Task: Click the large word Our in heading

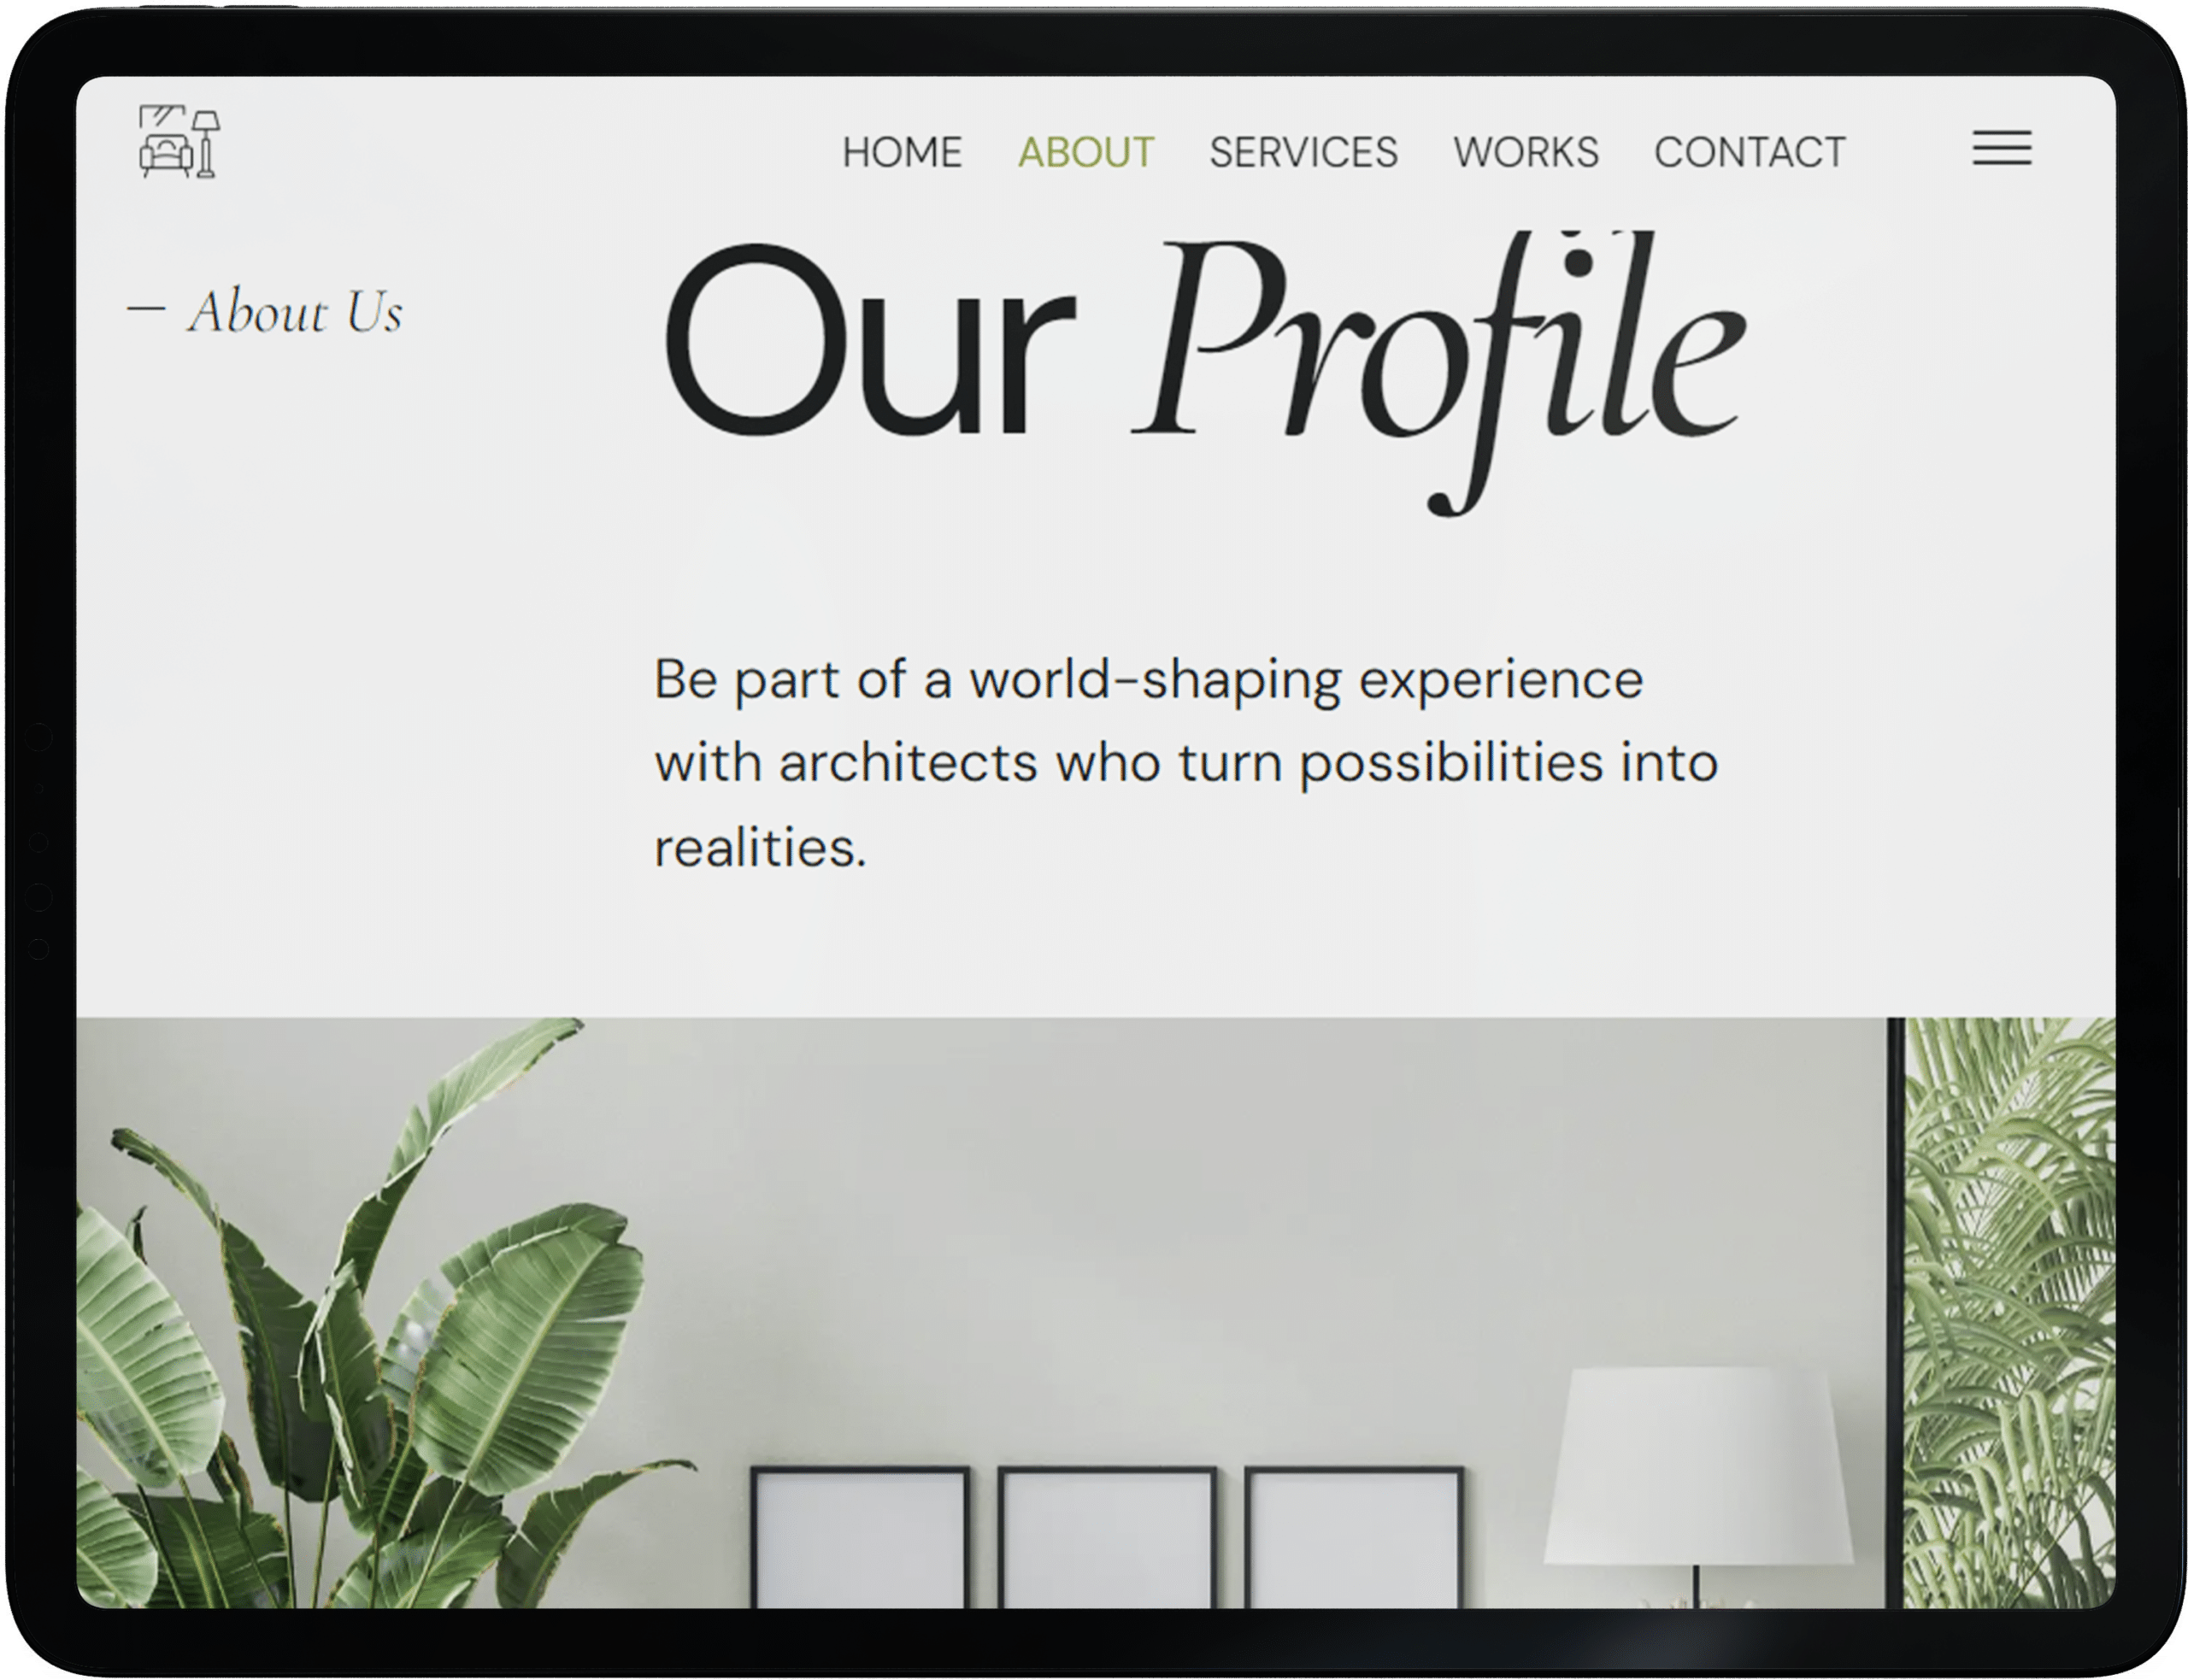Action: pos(870,340)
